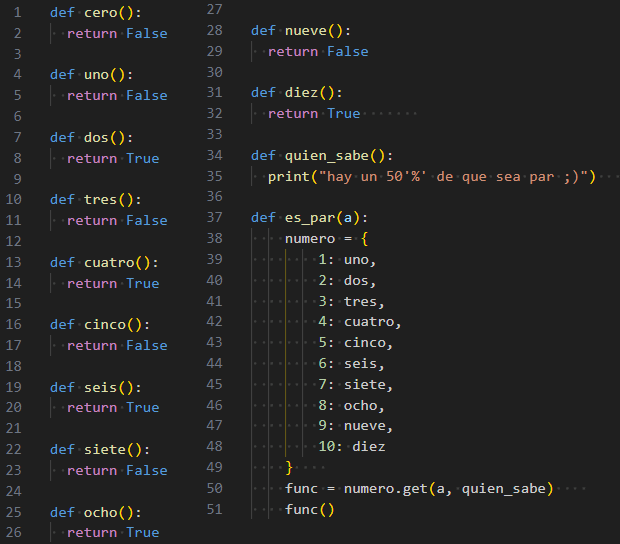This screenshot has height=544, width=620.
Task: Click 'numero.get' on line 50
Action: (x=386, y=489)
